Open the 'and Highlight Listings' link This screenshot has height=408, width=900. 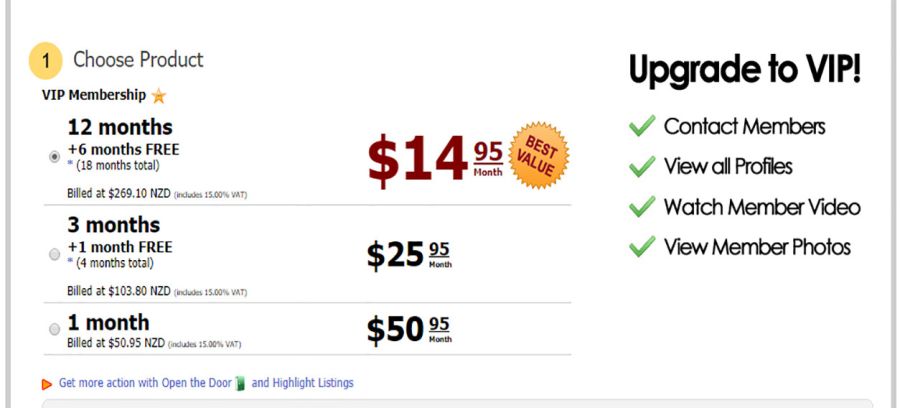click(x=302, y=383)
